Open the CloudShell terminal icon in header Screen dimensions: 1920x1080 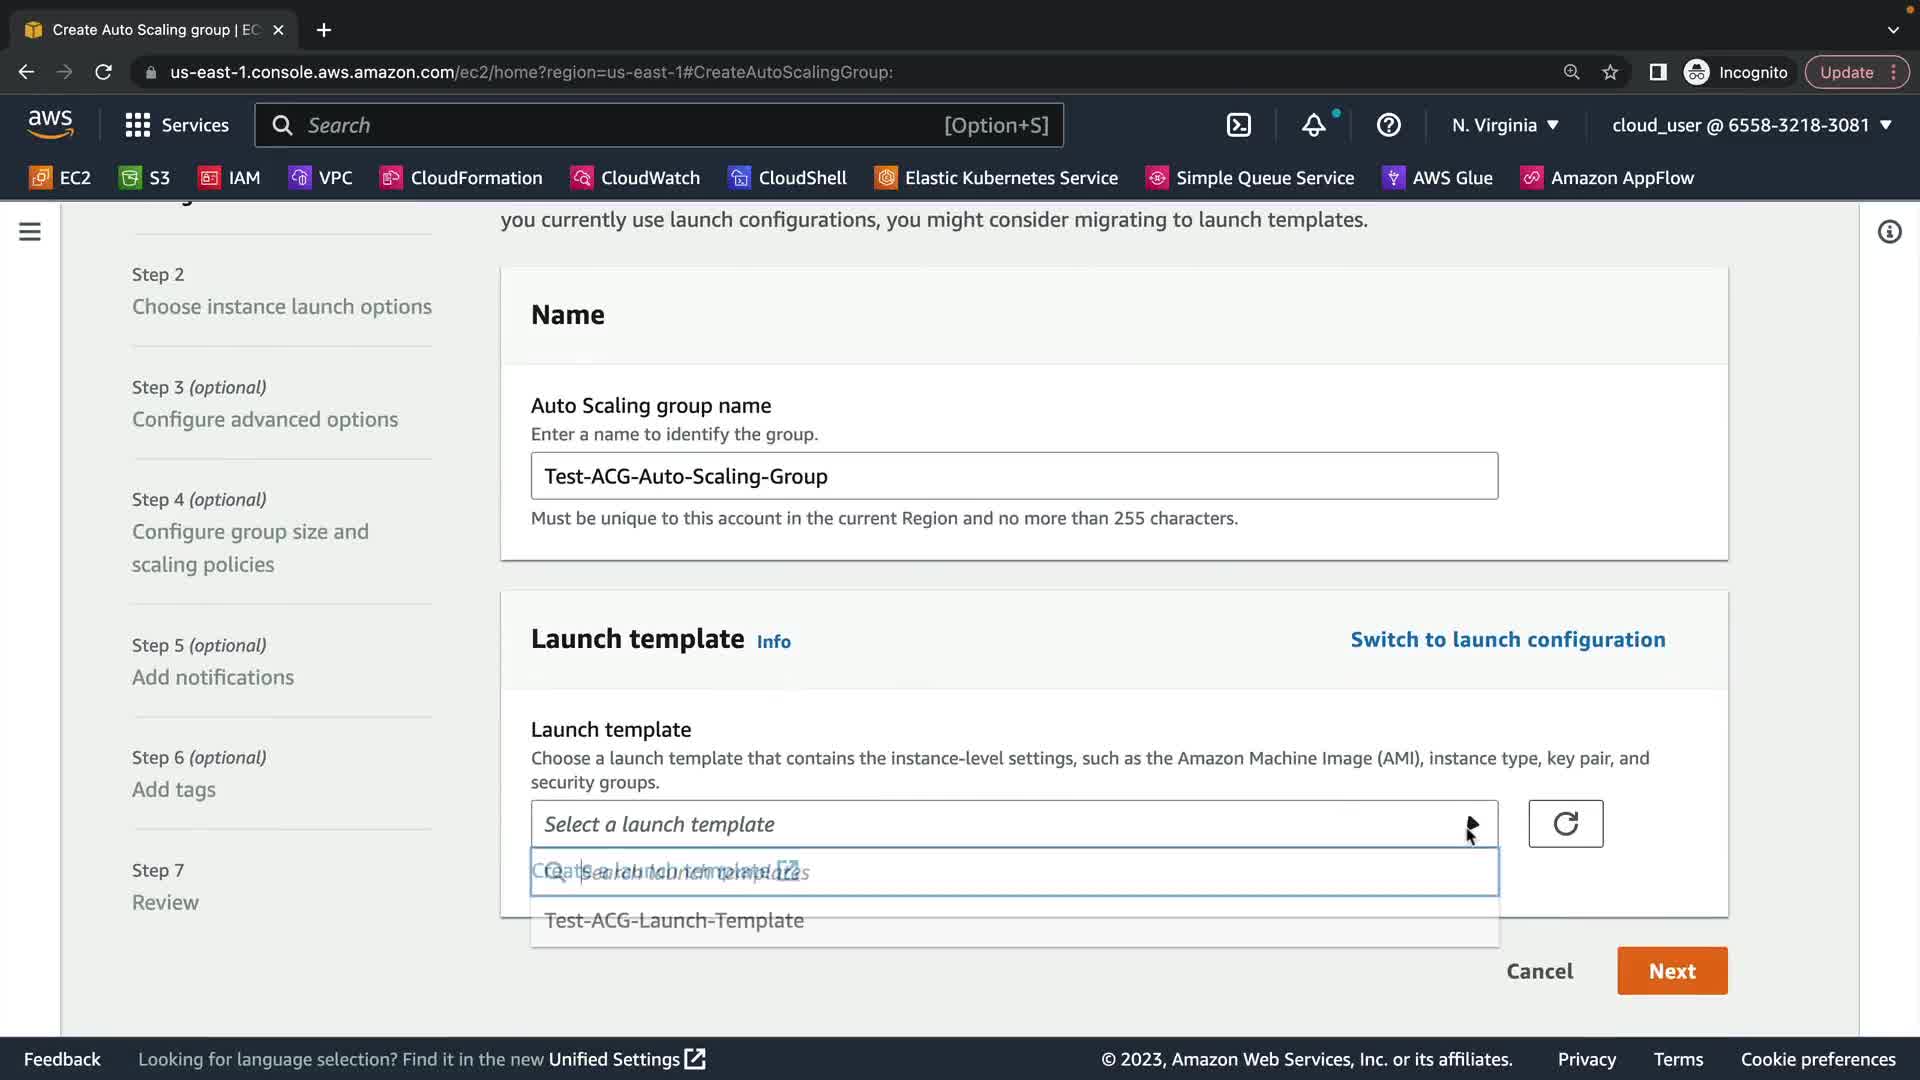pos(1238,125)
